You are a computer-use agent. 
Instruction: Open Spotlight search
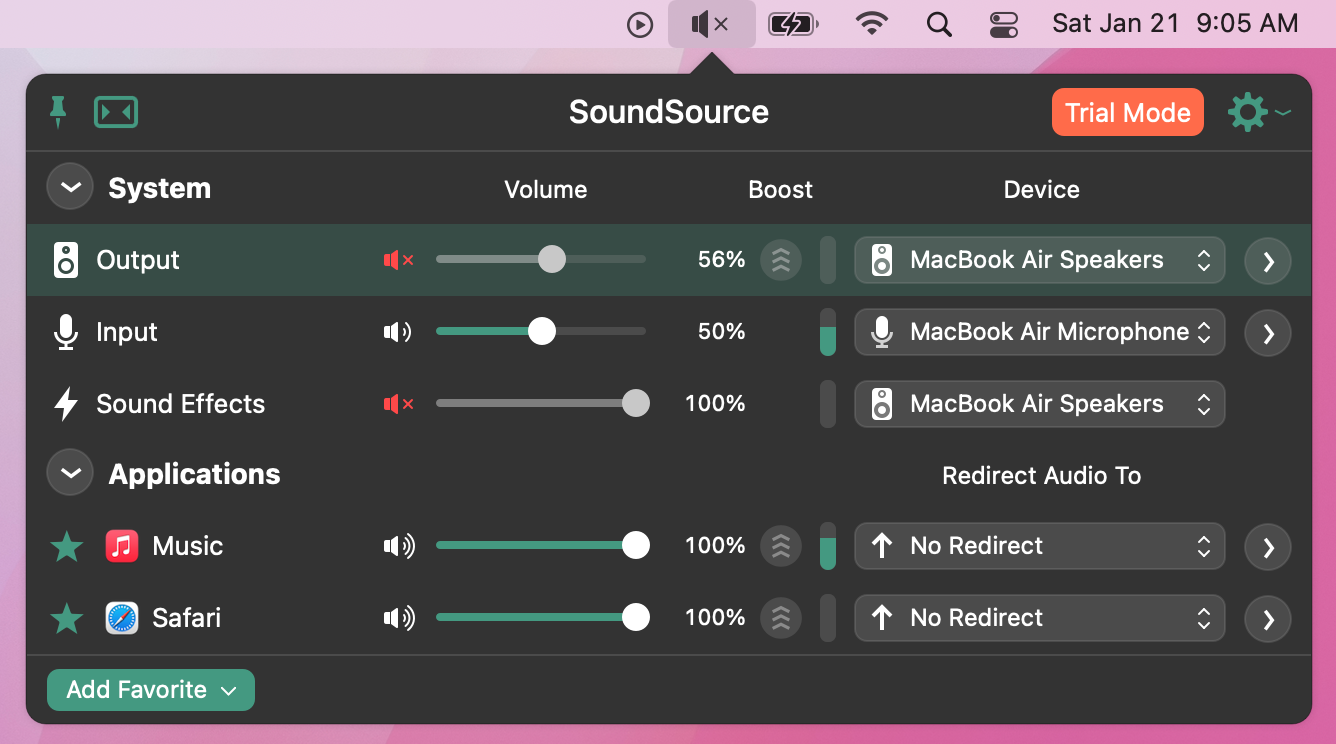(939, 24)
